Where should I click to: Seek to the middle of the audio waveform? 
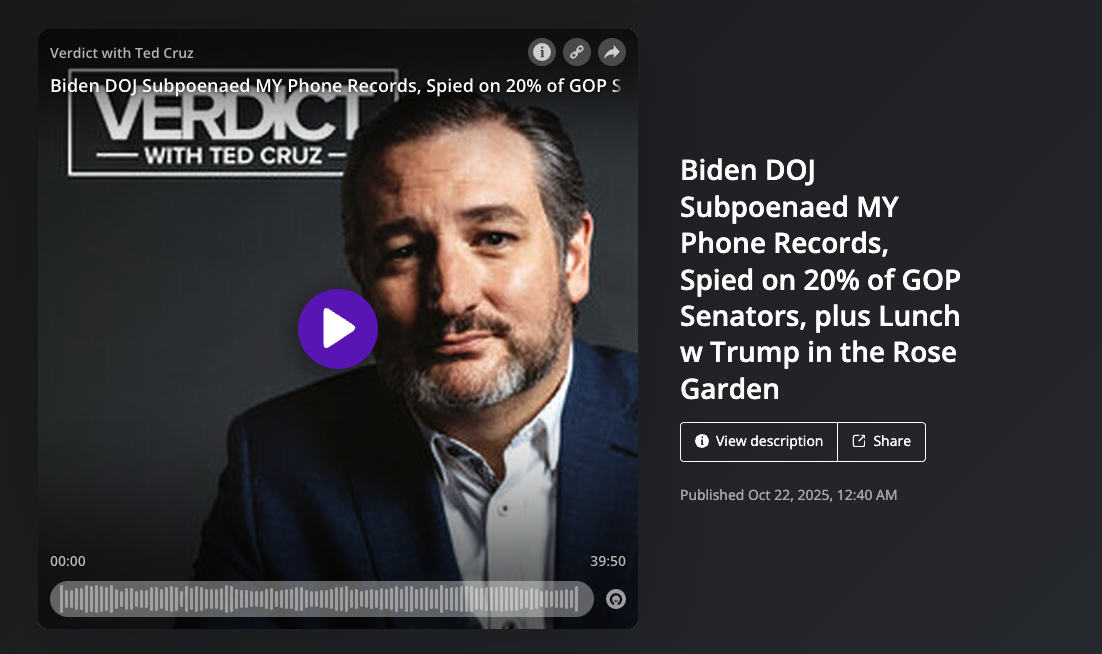(x=322, y=599)
